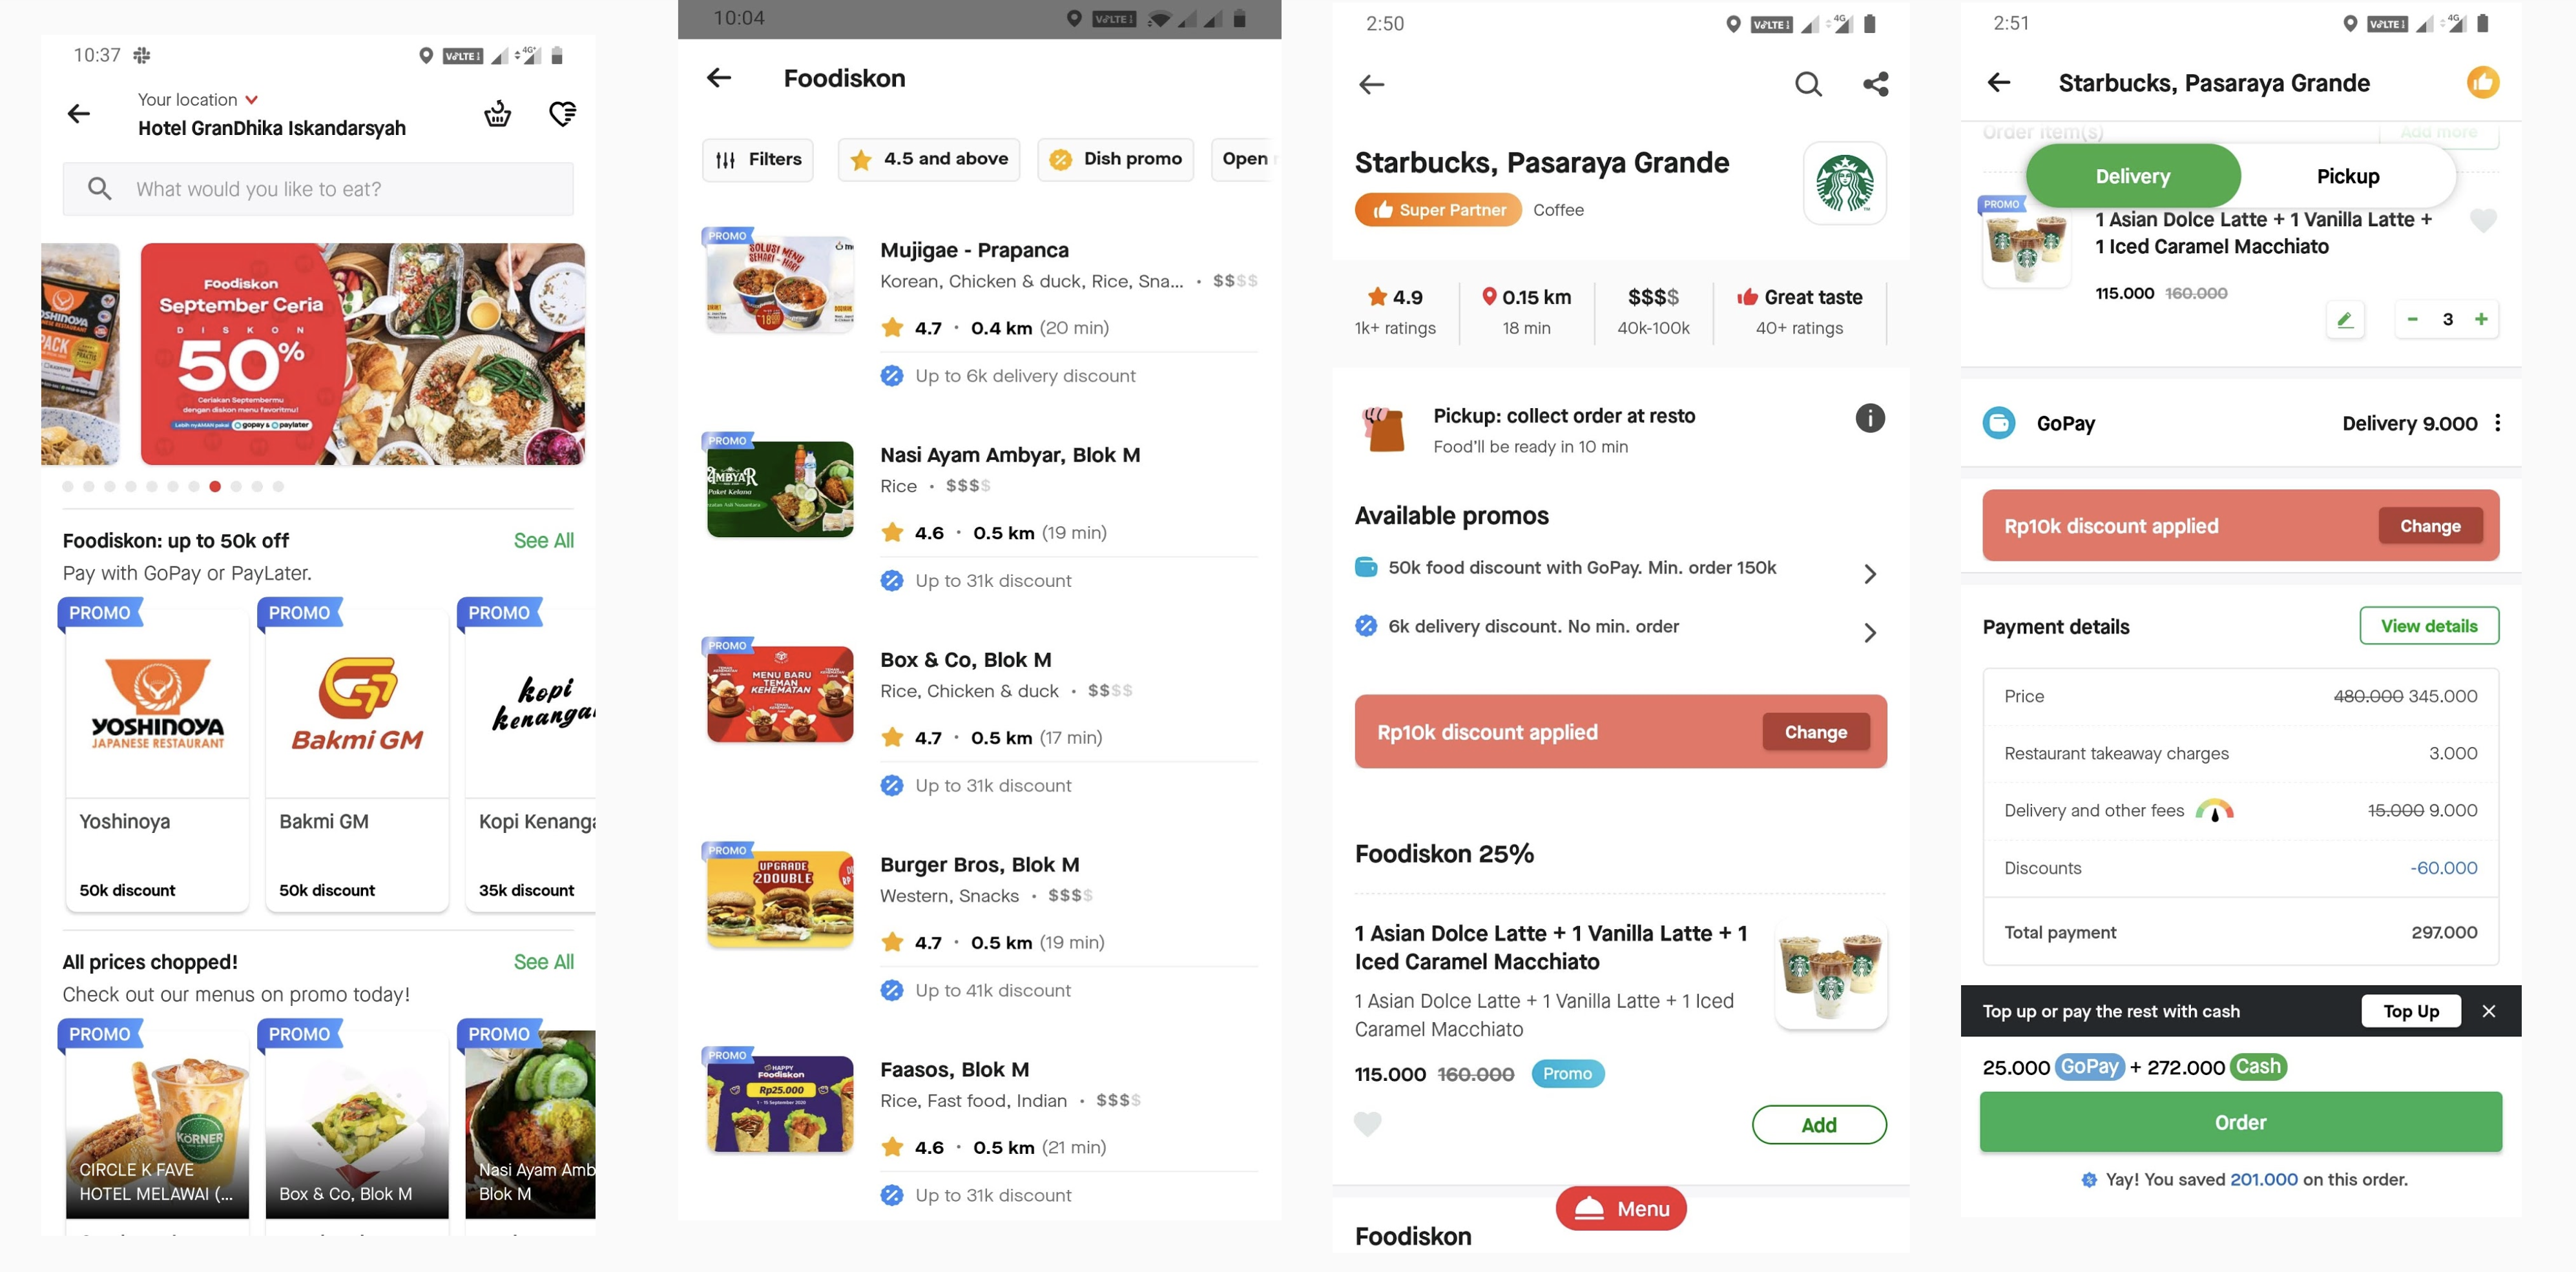The image size is (2576, 1272).
Task: Share the Starbucks restaurant page
Action: click(x=1875, y=84)
